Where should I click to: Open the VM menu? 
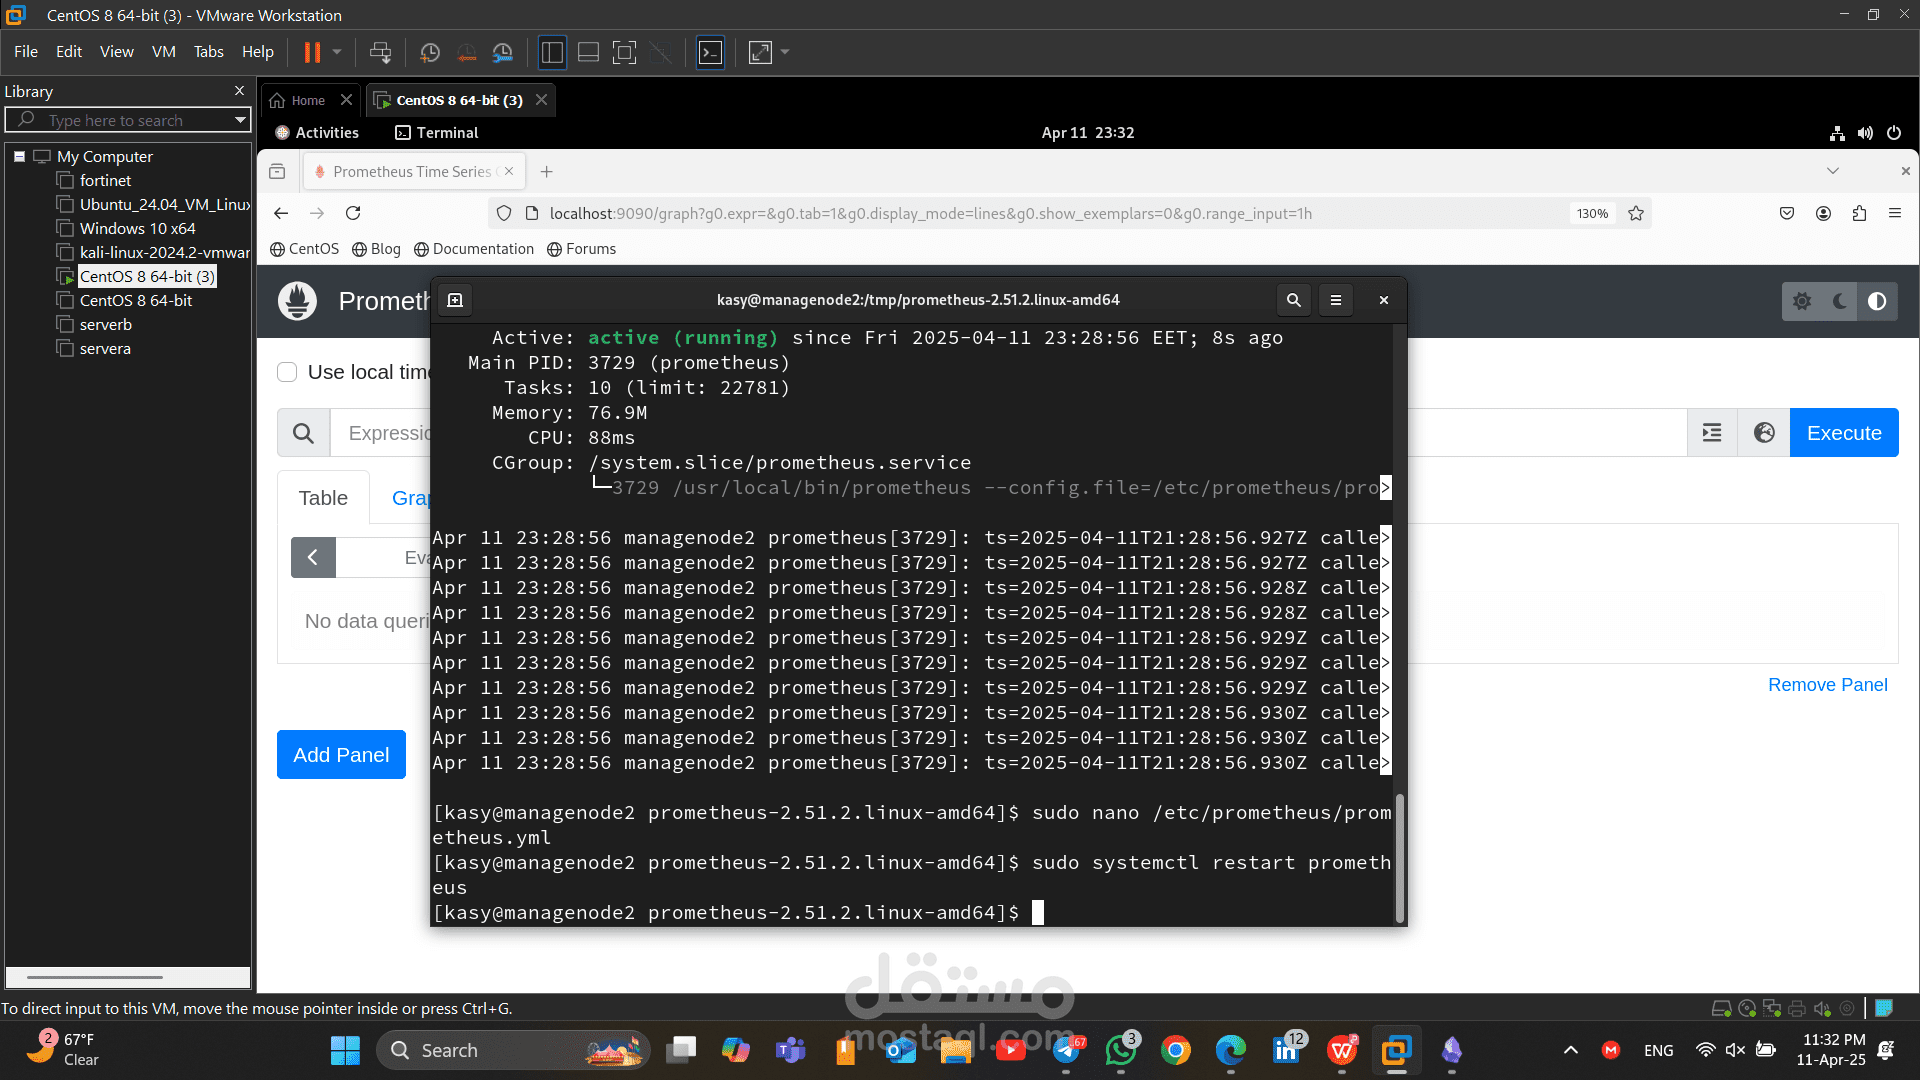[x=164, y=52]
